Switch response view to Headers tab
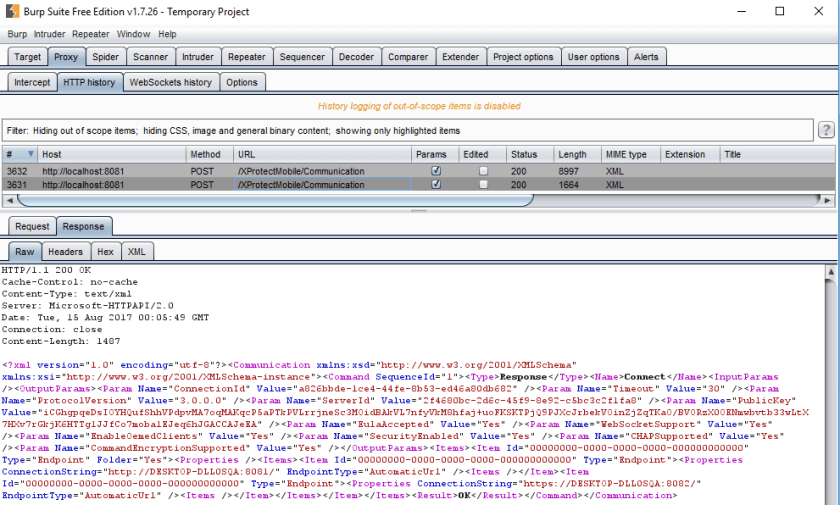Image resolution: width=840 pixels, height=505 pixels. point(66,252)
